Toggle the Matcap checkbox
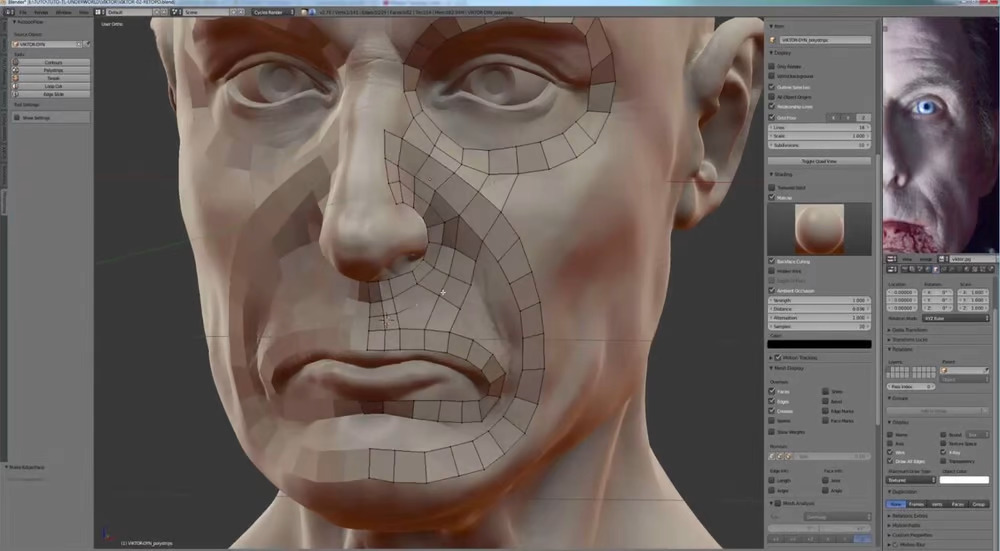 772,197
